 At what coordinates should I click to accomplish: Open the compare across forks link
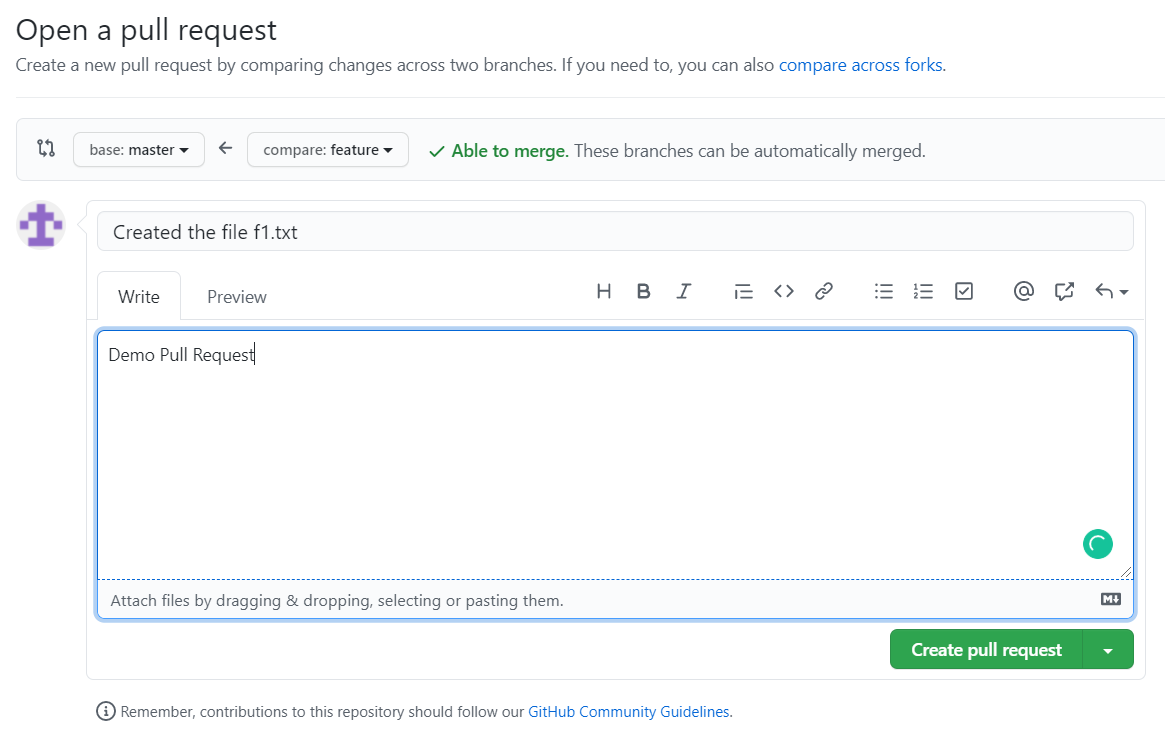[860, 64]
